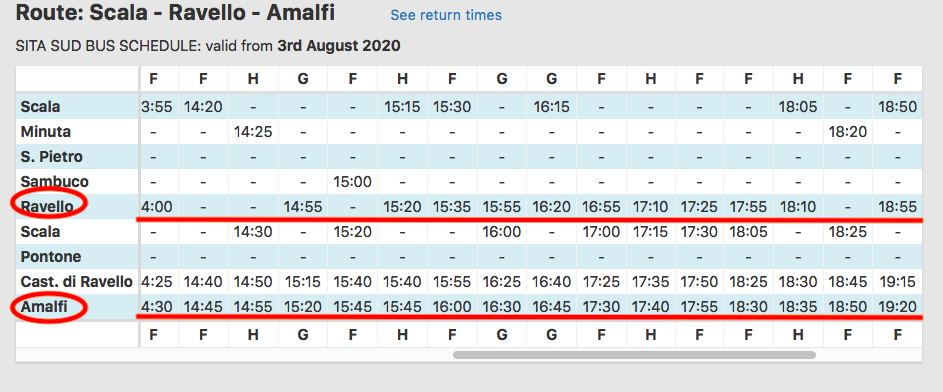Select the 14:55 Ravello time cell
Screen dimensions: 943x392
303,207
